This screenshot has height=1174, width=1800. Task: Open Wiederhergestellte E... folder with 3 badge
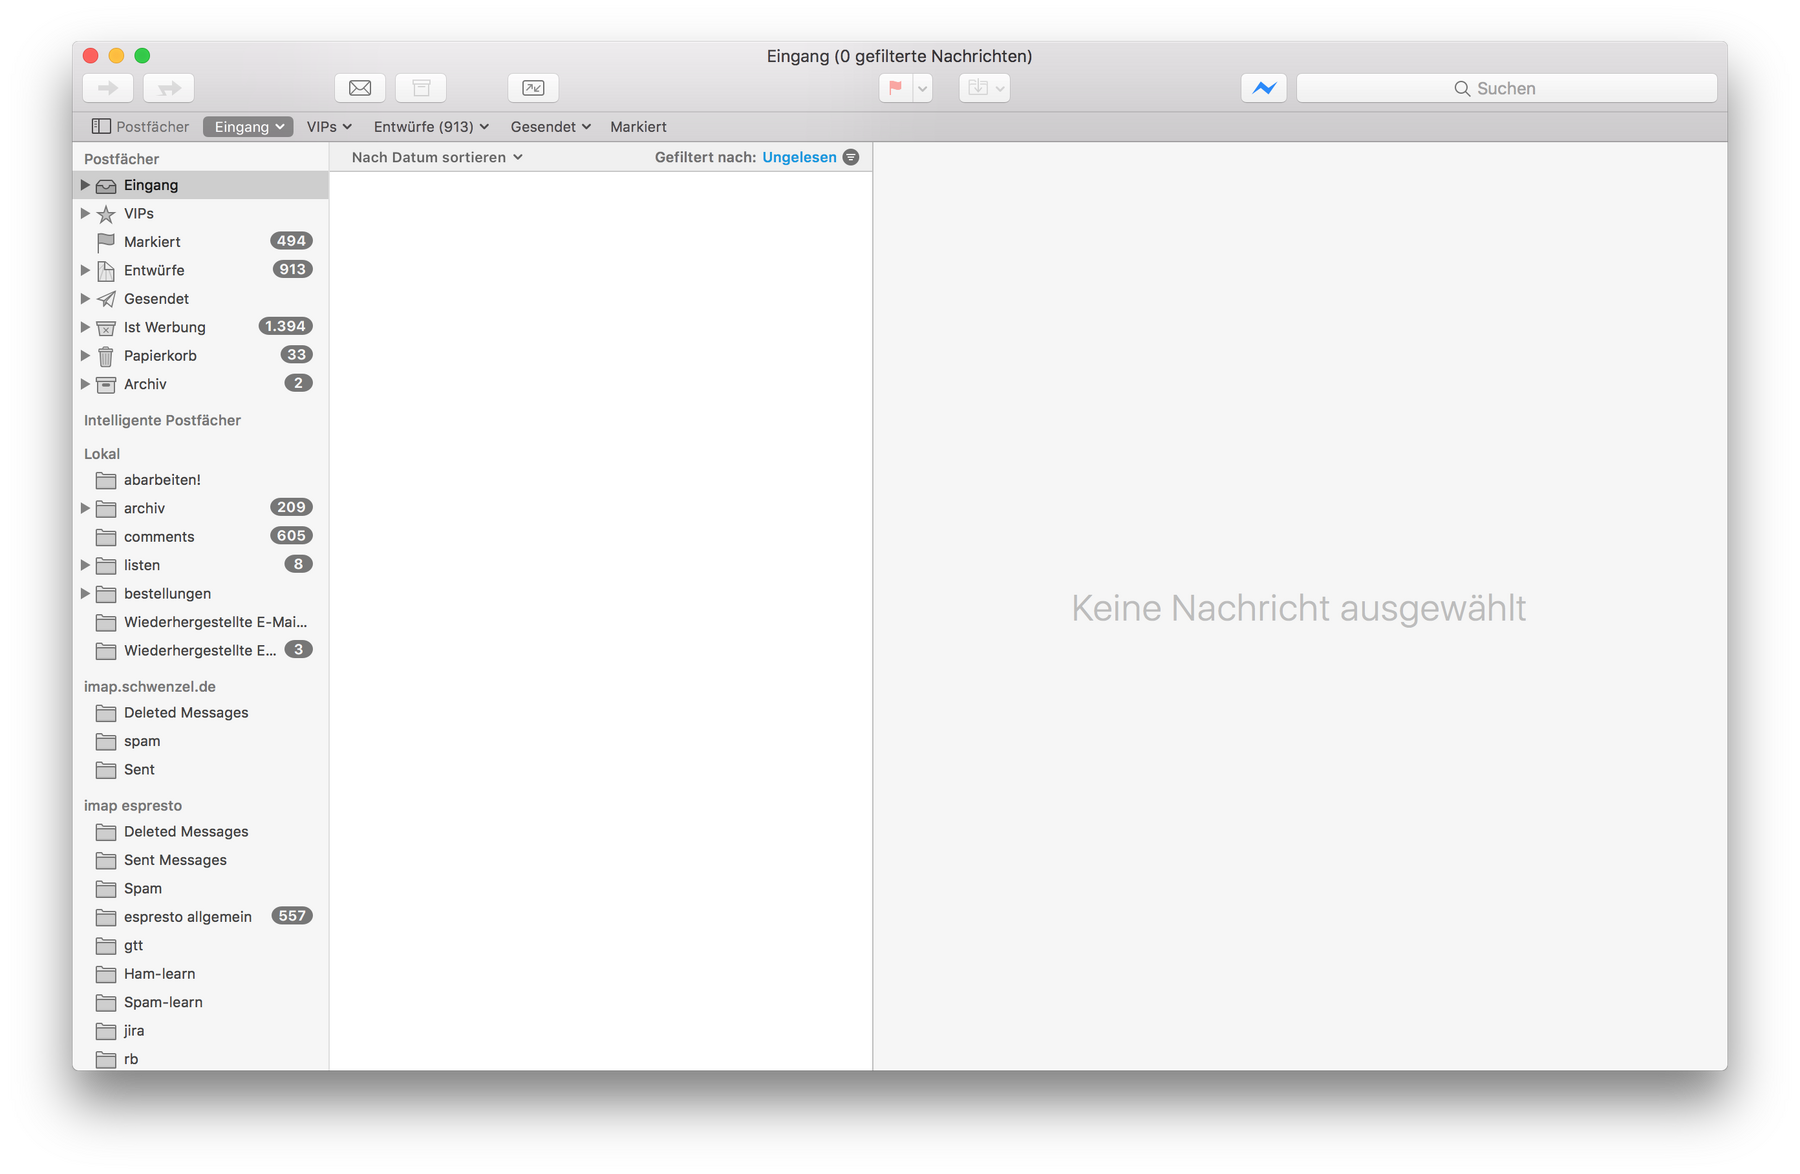pyautogui.click(x=200, y=650)
